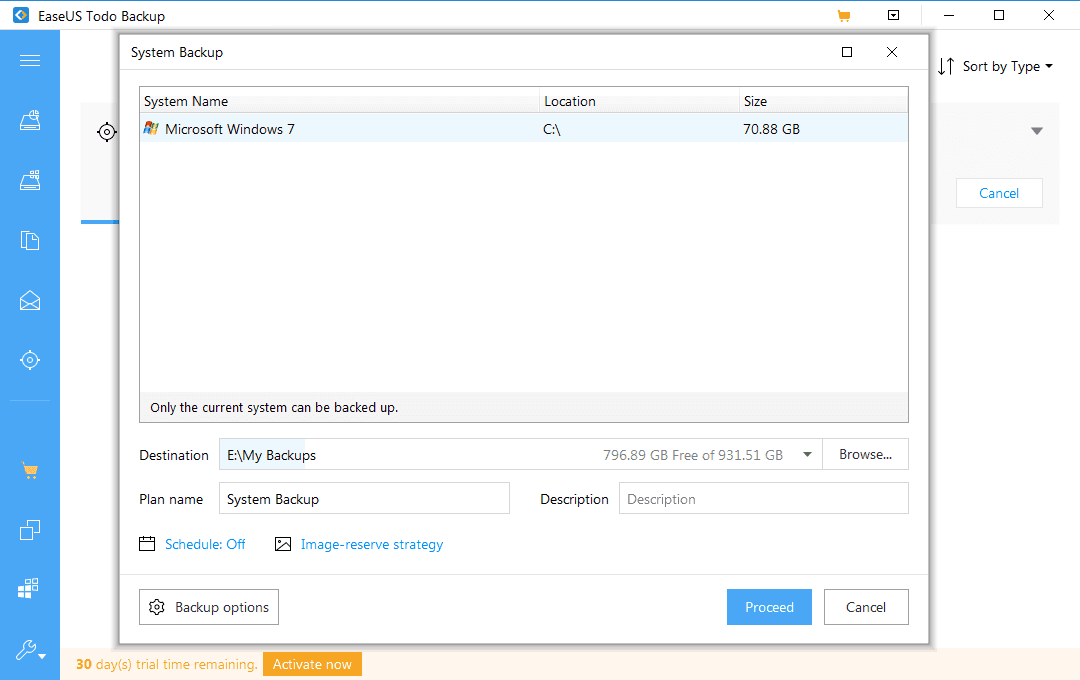This screenshot has height=680, width=1080.
Task: Click the File Backup sidebar icon
Action: click(x=30, y=240)
